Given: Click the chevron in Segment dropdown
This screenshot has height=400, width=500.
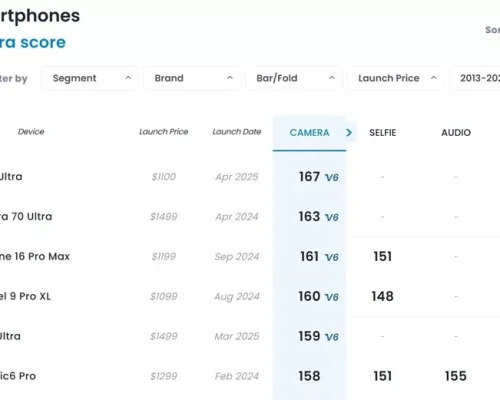Looking at the screenshot, I should 128,78.
